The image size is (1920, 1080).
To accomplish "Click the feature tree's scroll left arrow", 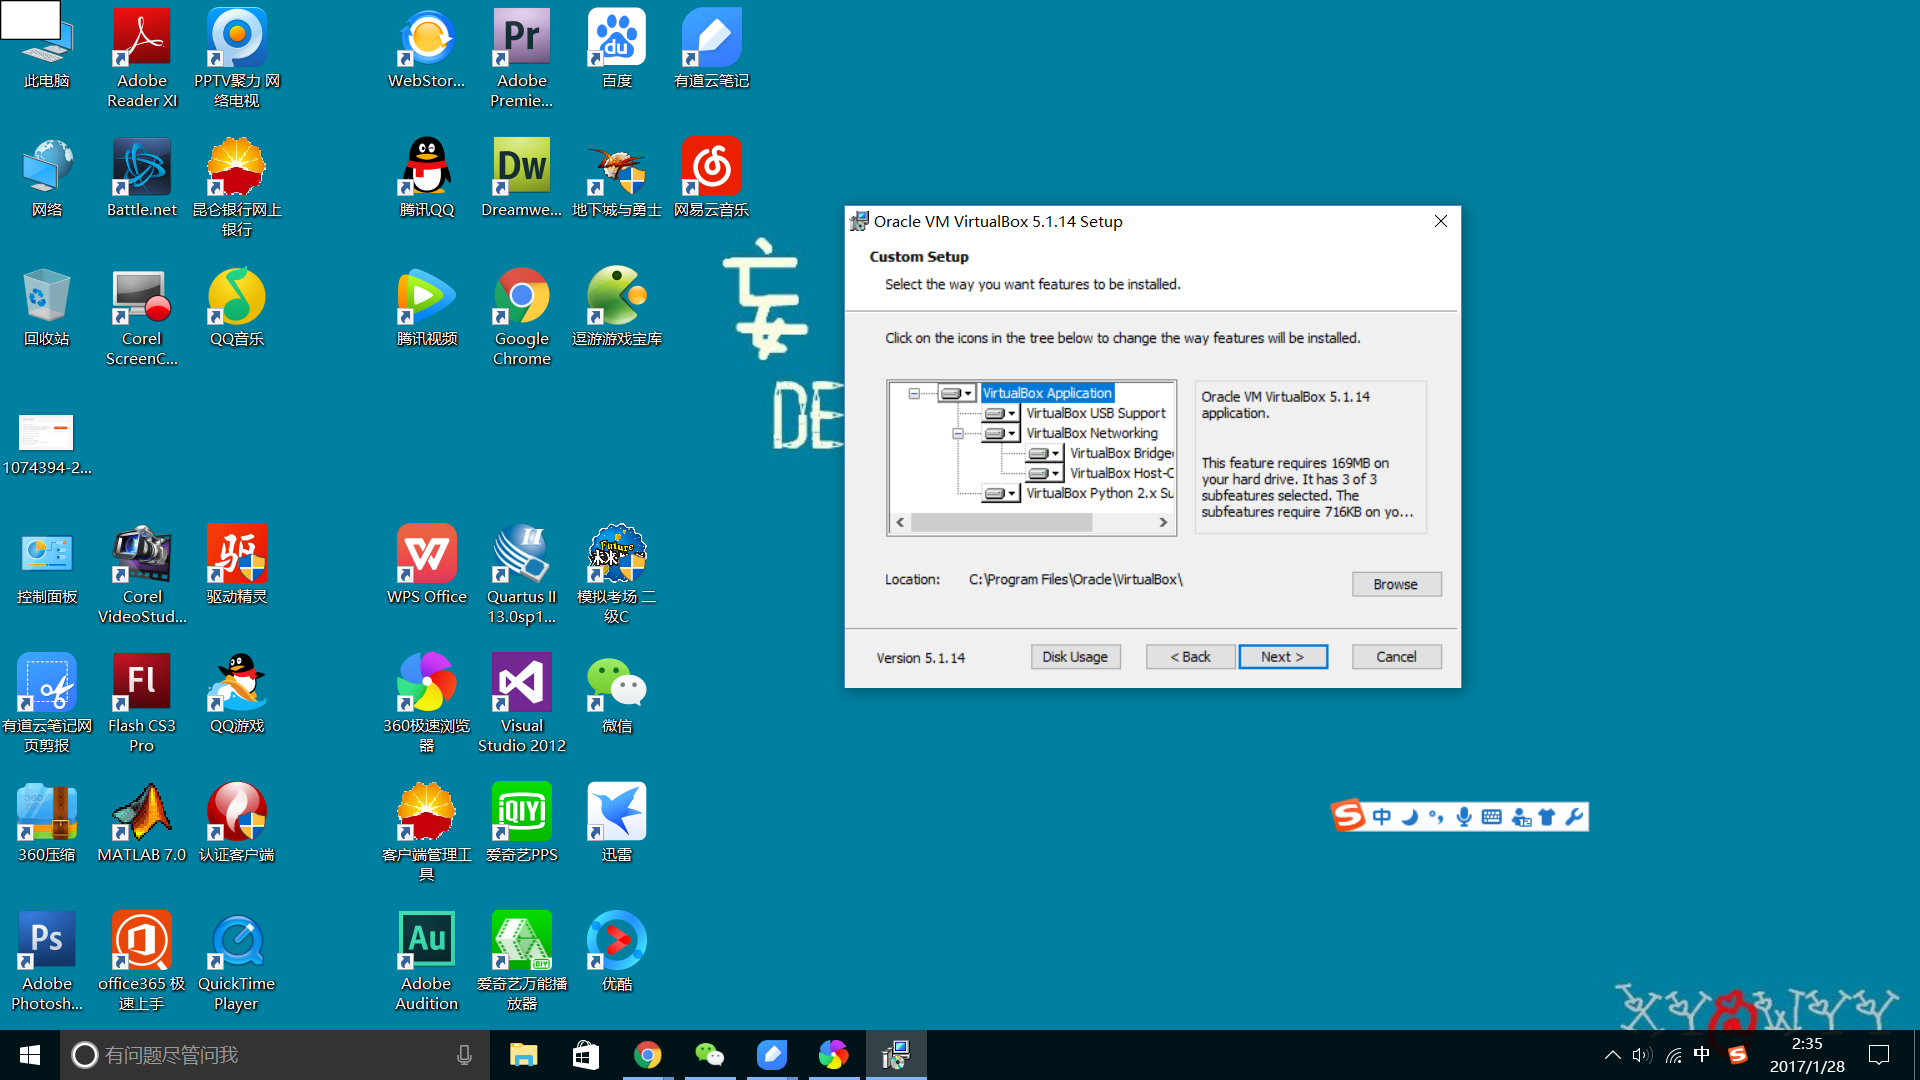I will click(x=900, y=522).
